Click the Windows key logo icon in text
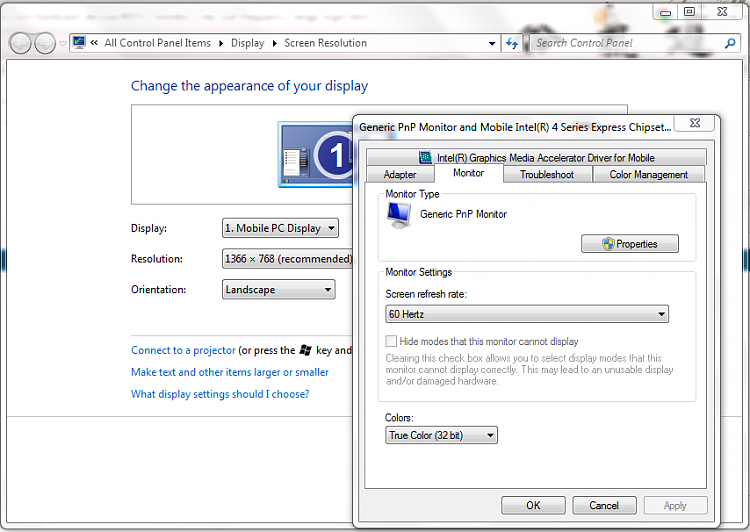This screenshot has width=750, height=532. click(306, 350)
